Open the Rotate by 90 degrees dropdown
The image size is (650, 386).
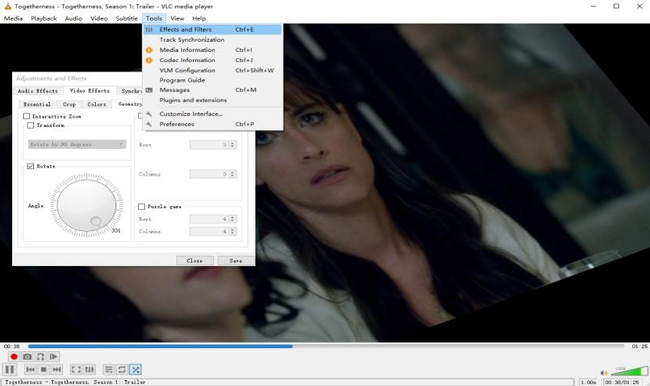tap(77, 144)
